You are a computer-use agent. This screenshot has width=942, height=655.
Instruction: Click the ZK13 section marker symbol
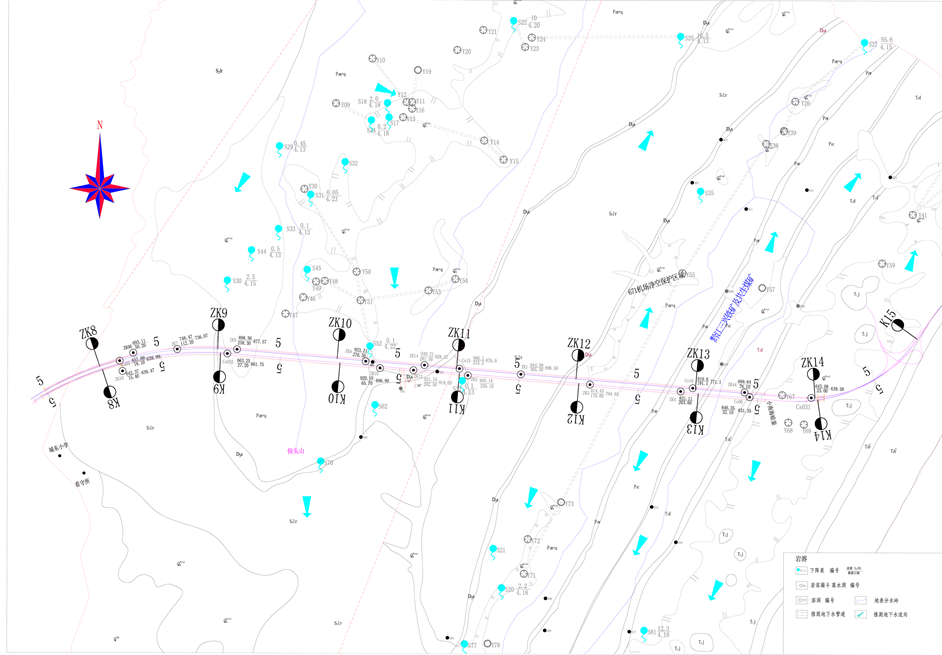tap(697, 365)
